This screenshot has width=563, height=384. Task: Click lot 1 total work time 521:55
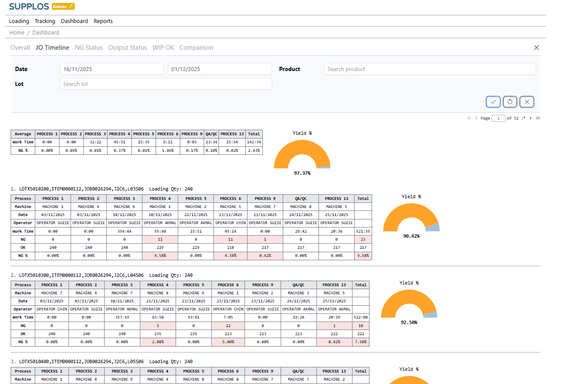tap(363, 231)
